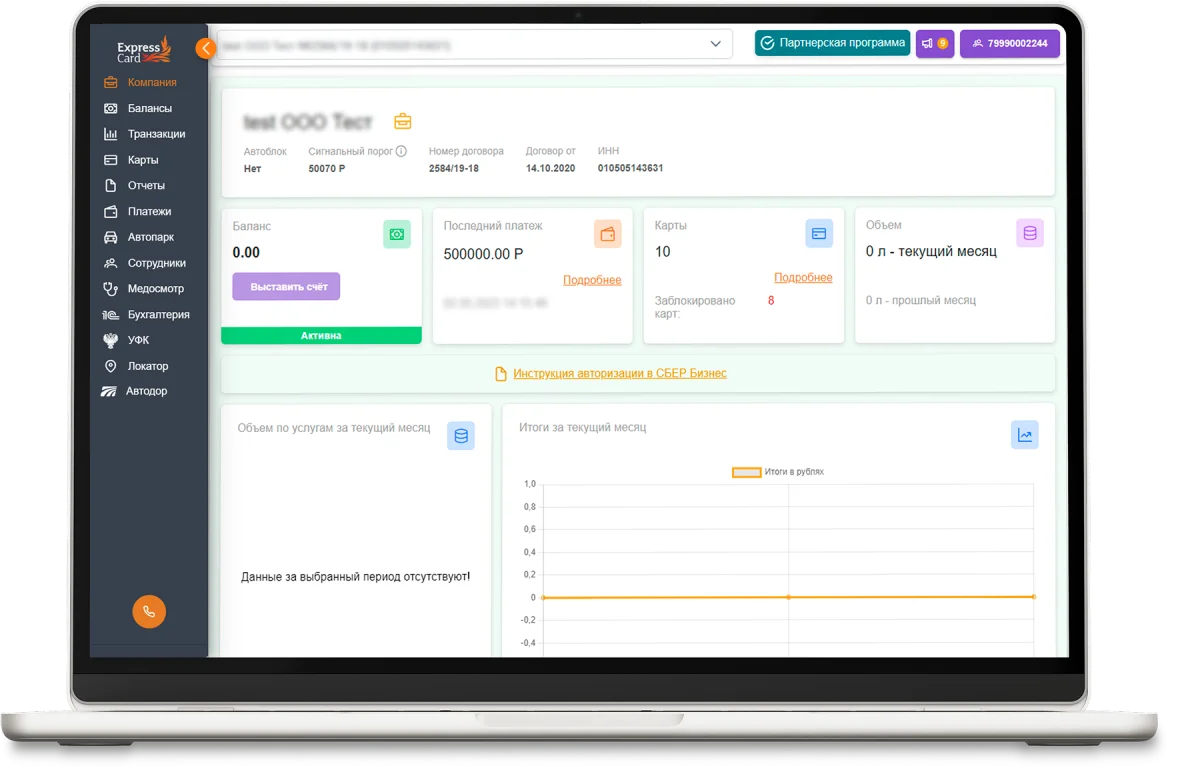
Task: Click the Сотрудники people icon
Action: 110,263
